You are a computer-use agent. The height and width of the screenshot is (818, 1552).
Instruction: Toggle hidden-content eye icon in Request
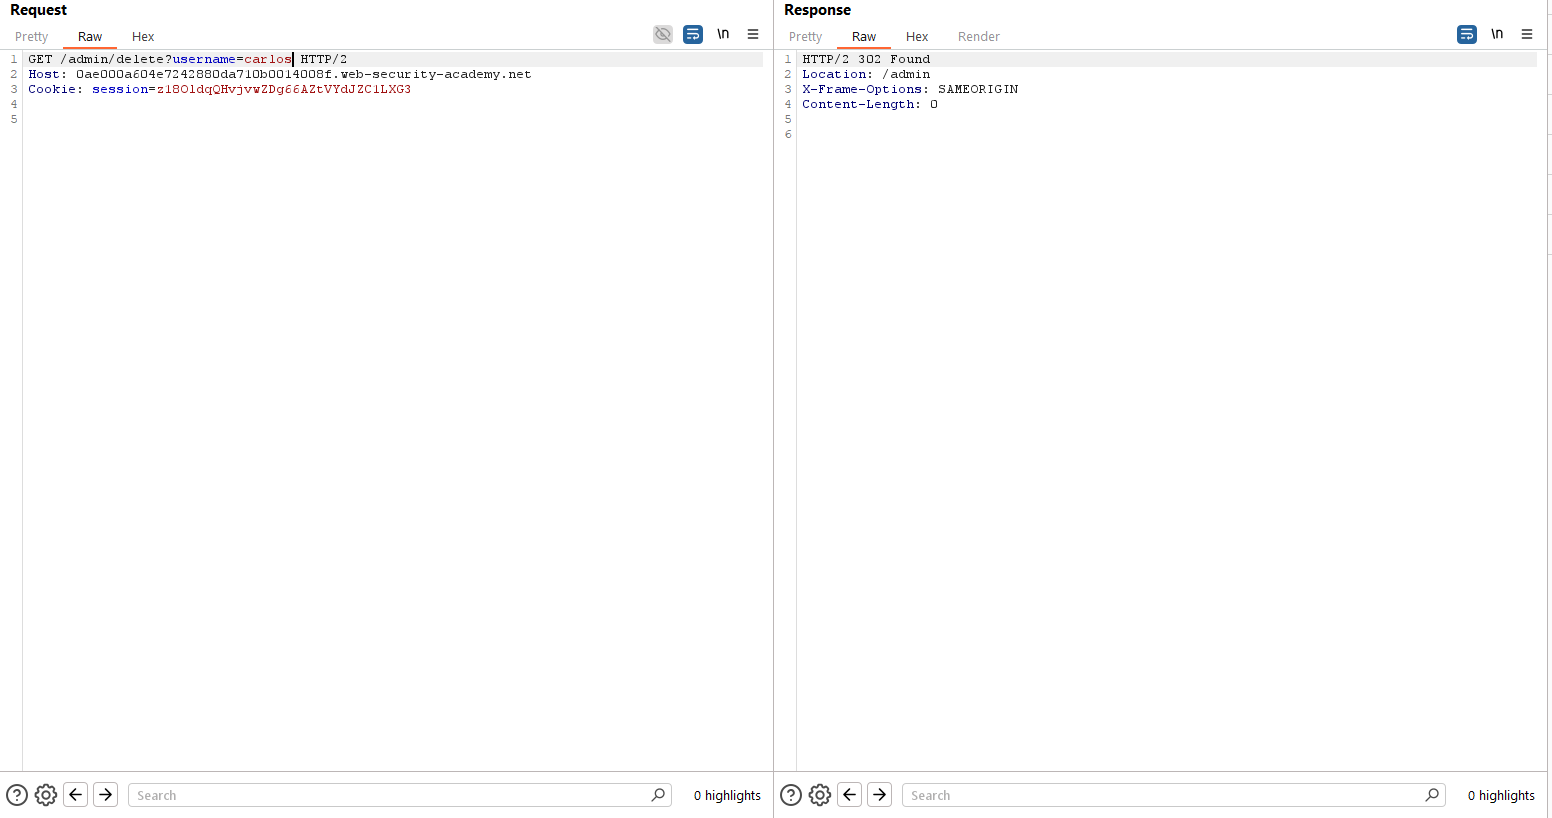(x=663, y=35)
